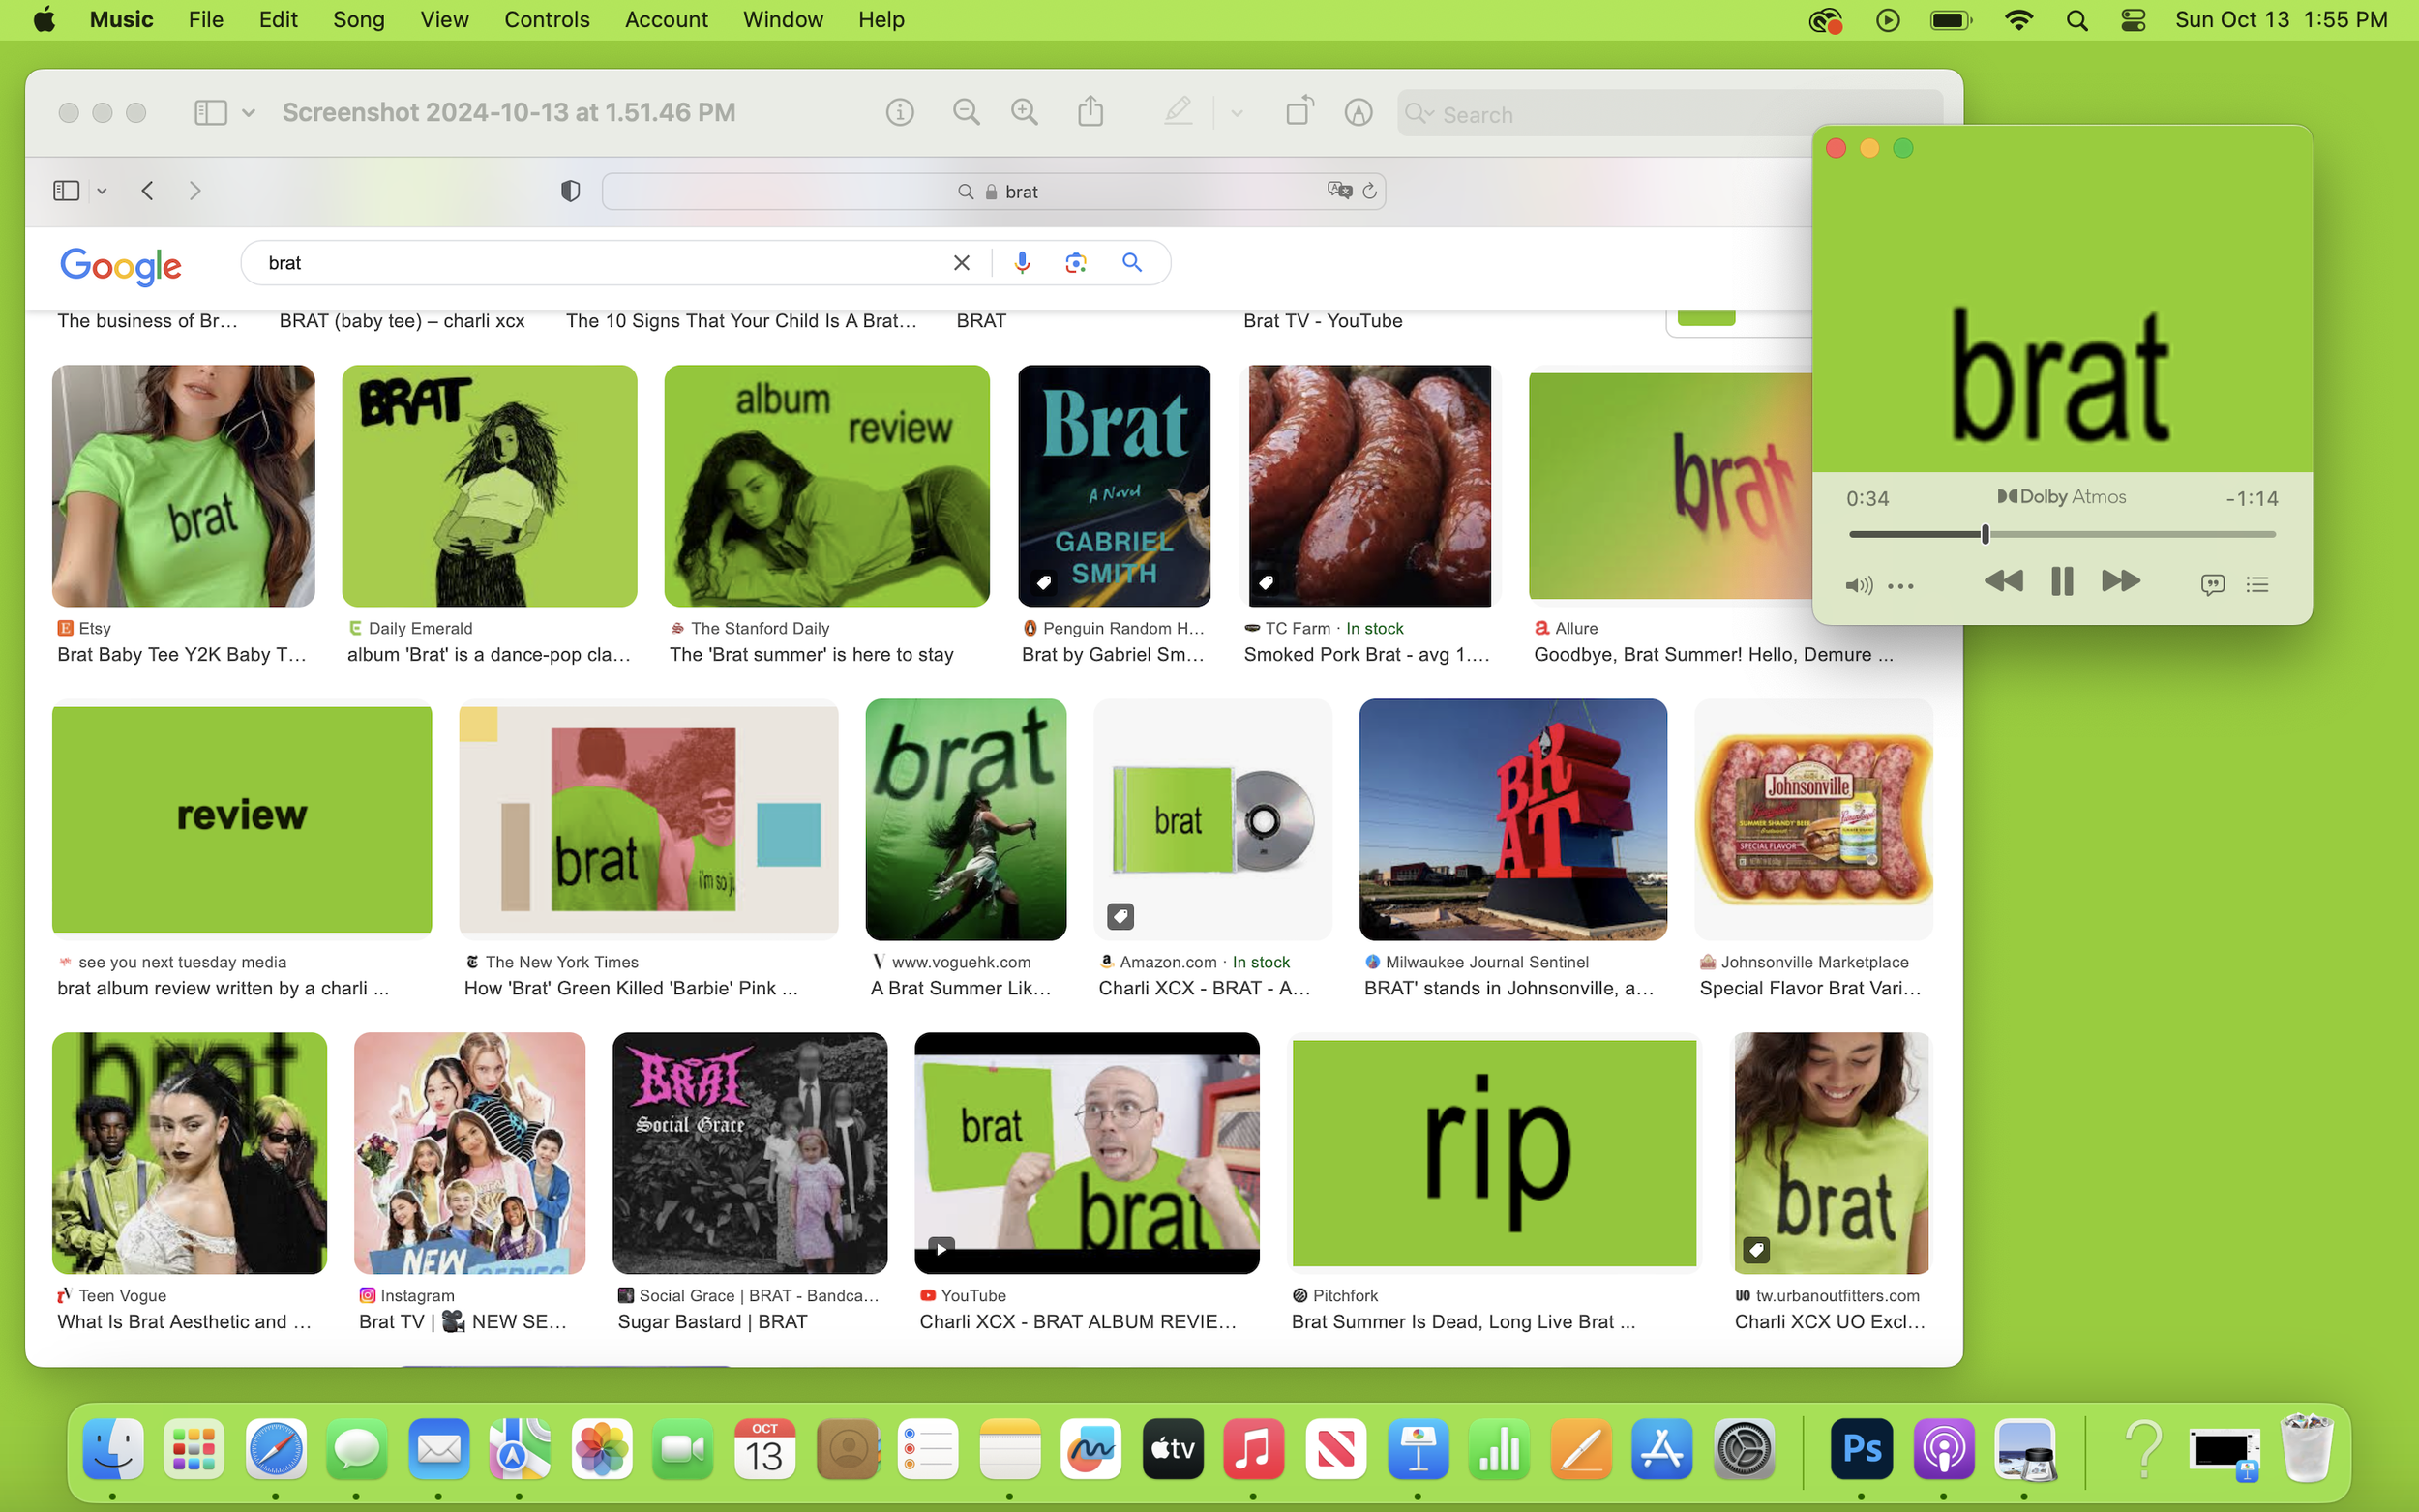The image size is (2419, 1512).
Task: Open Control Center from the menu bar
Action: point(2132,20)
